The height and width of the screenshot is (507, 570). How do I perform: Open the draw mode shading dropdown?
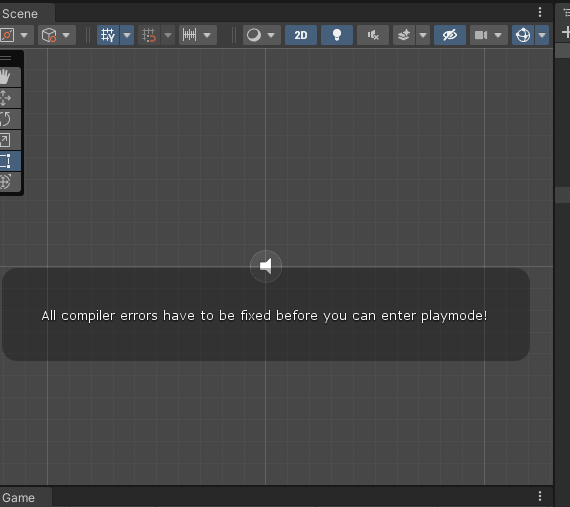pos(262,35)
